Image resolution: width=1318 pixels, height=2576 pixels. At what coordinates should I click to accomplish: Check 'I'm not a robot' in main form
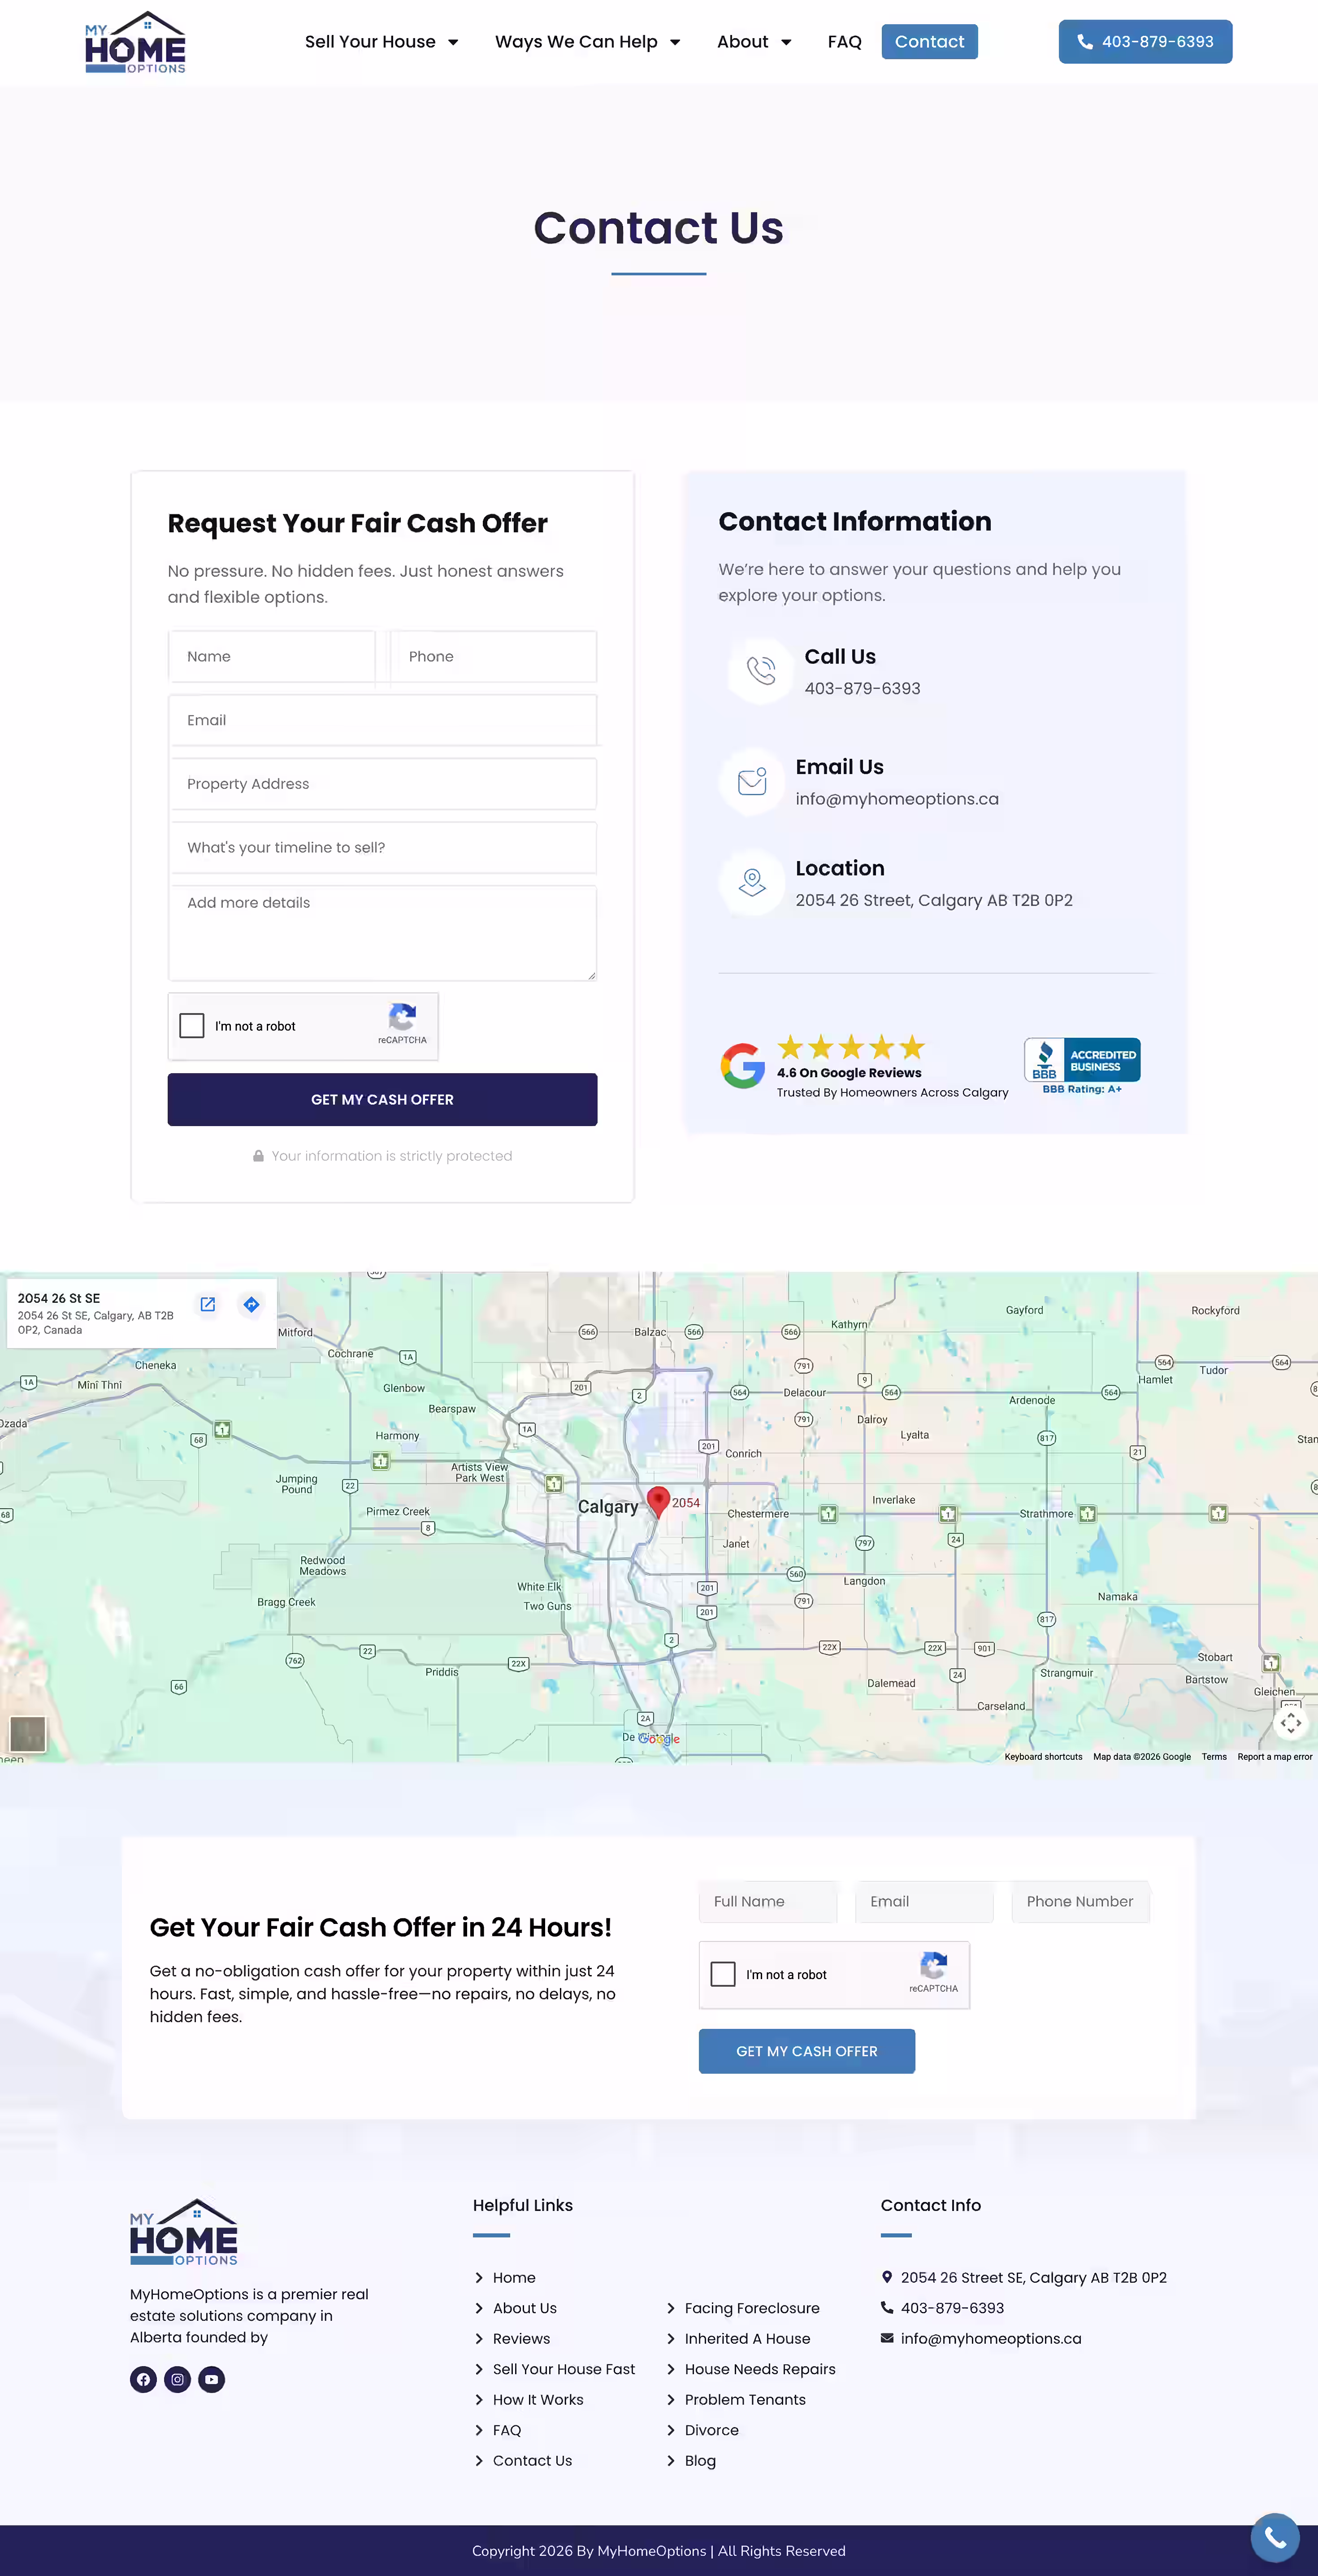[192, 1025]
